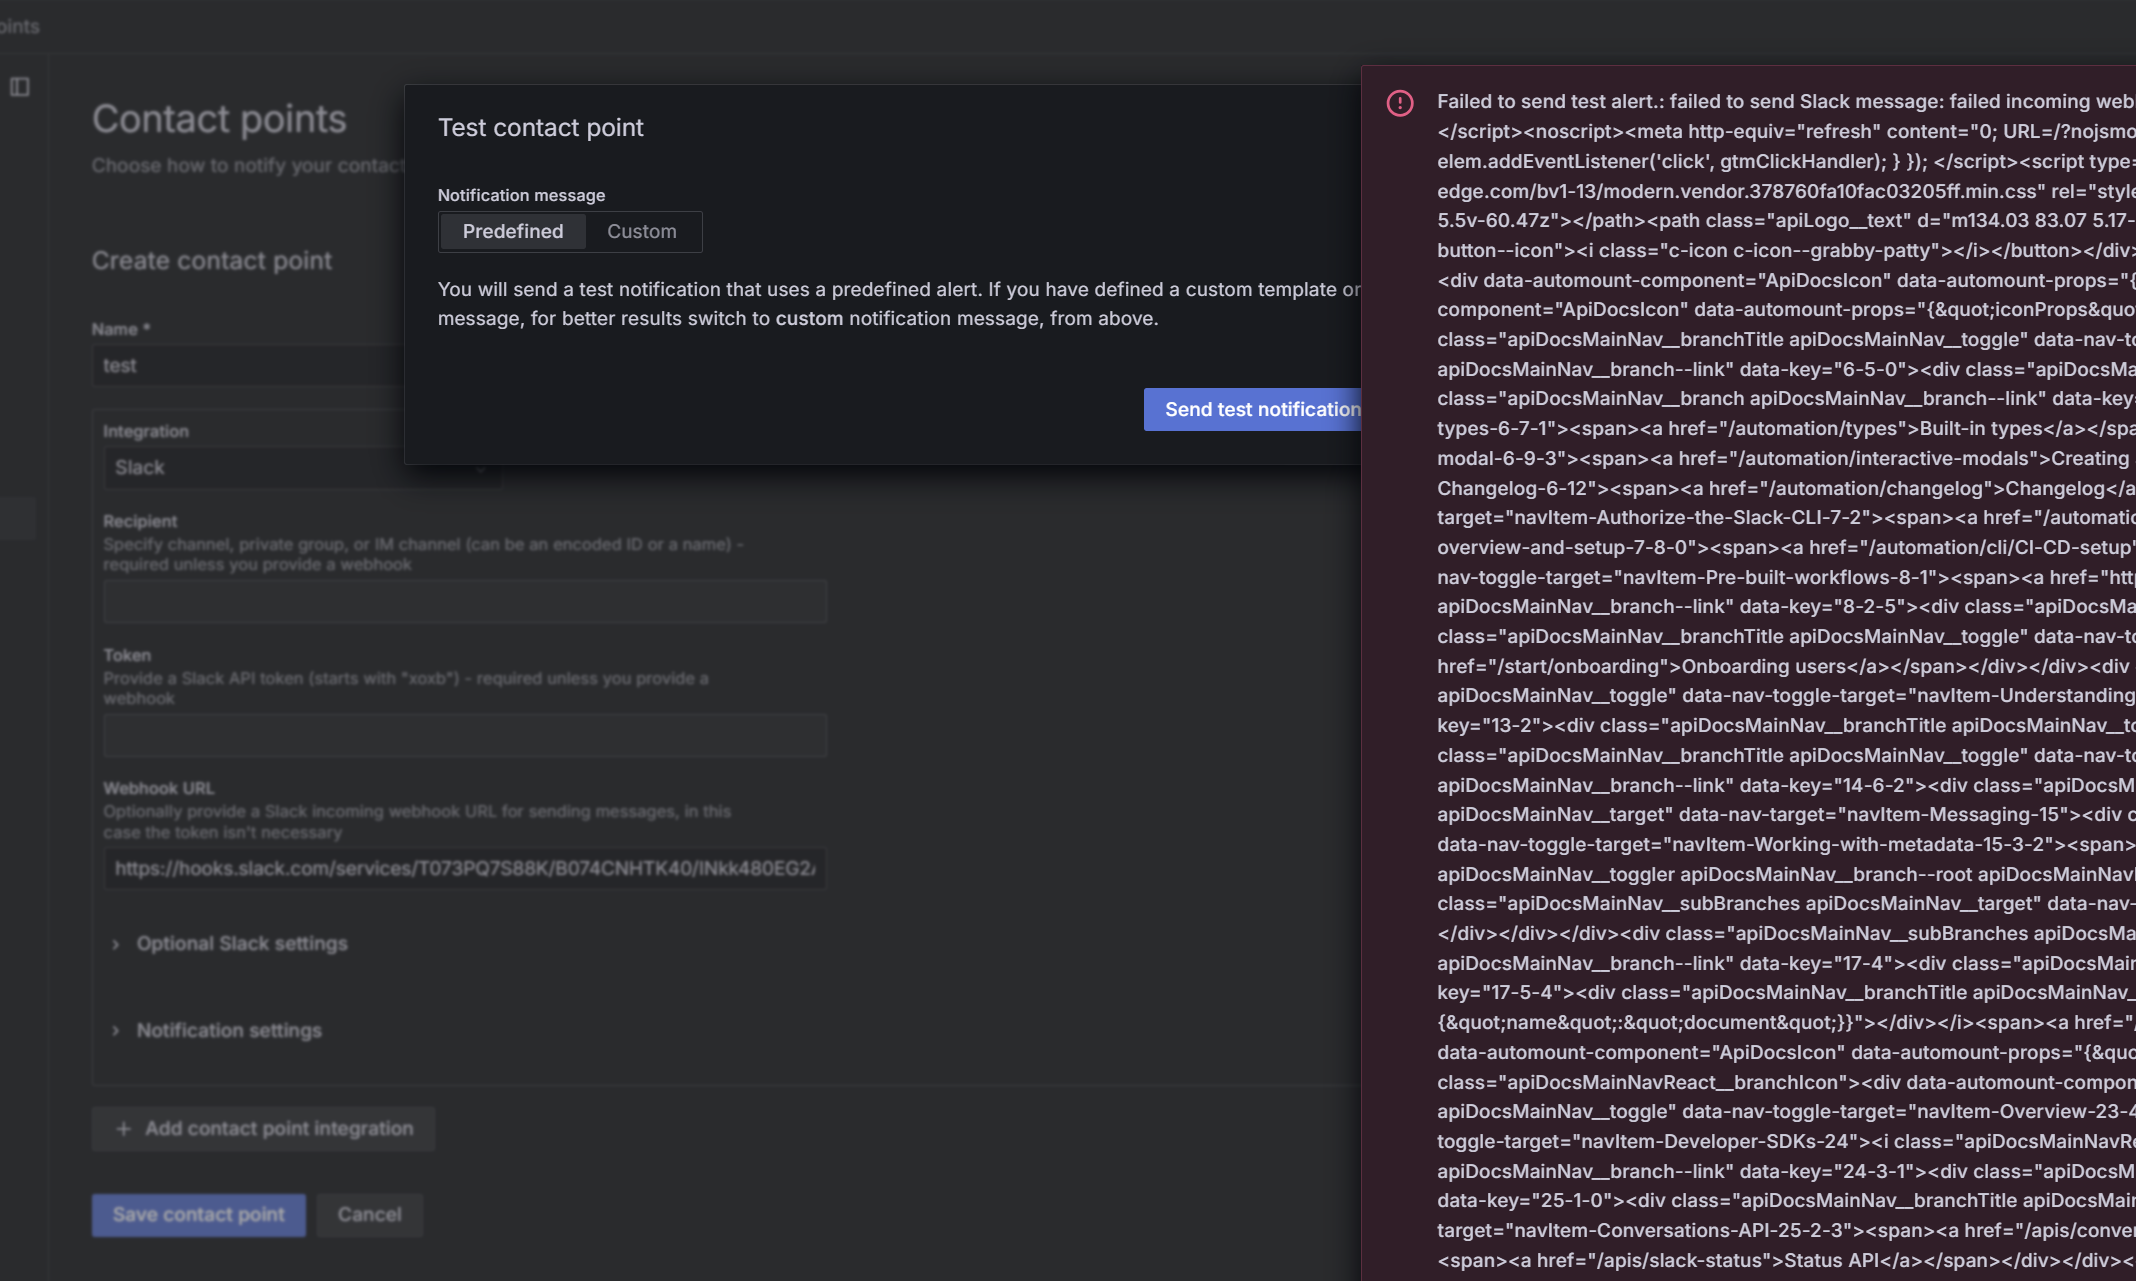
Task: Click the plus icon on Add contact point integration
Action: pyautogui.click(x=123, y=1129)
